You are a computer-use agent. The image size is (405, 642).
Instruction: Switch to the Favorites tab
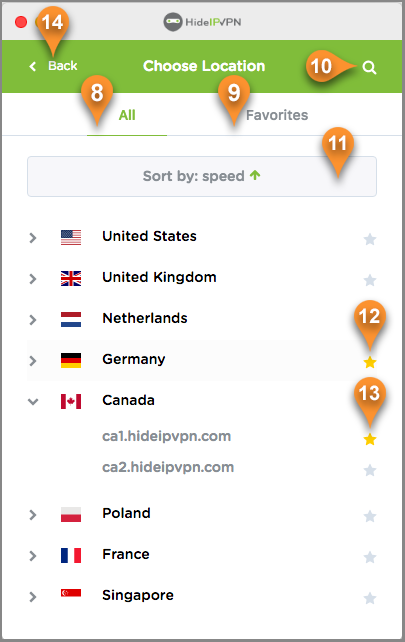(277, 115)
